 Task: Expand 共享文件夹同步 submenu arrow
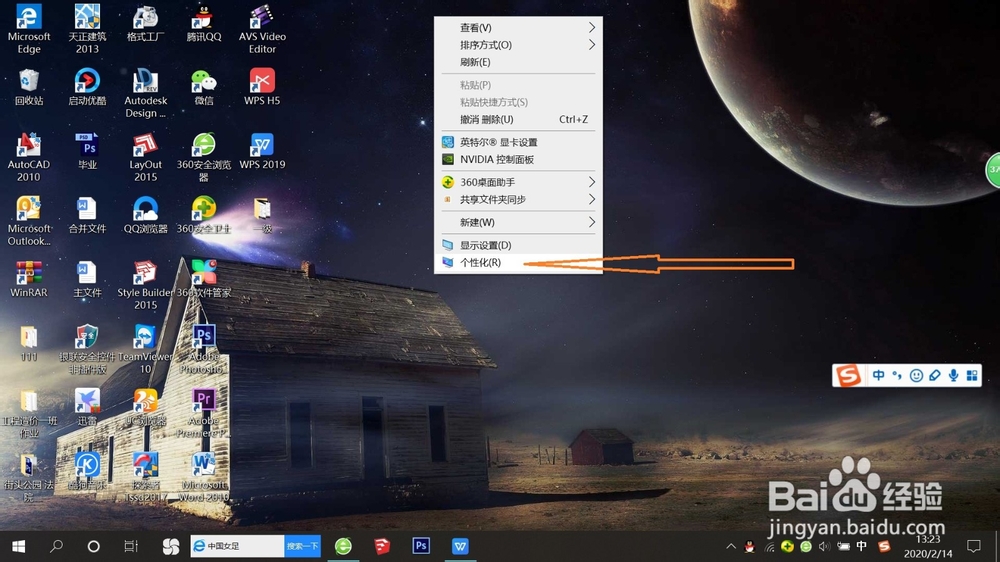click(x=591, y=199)
